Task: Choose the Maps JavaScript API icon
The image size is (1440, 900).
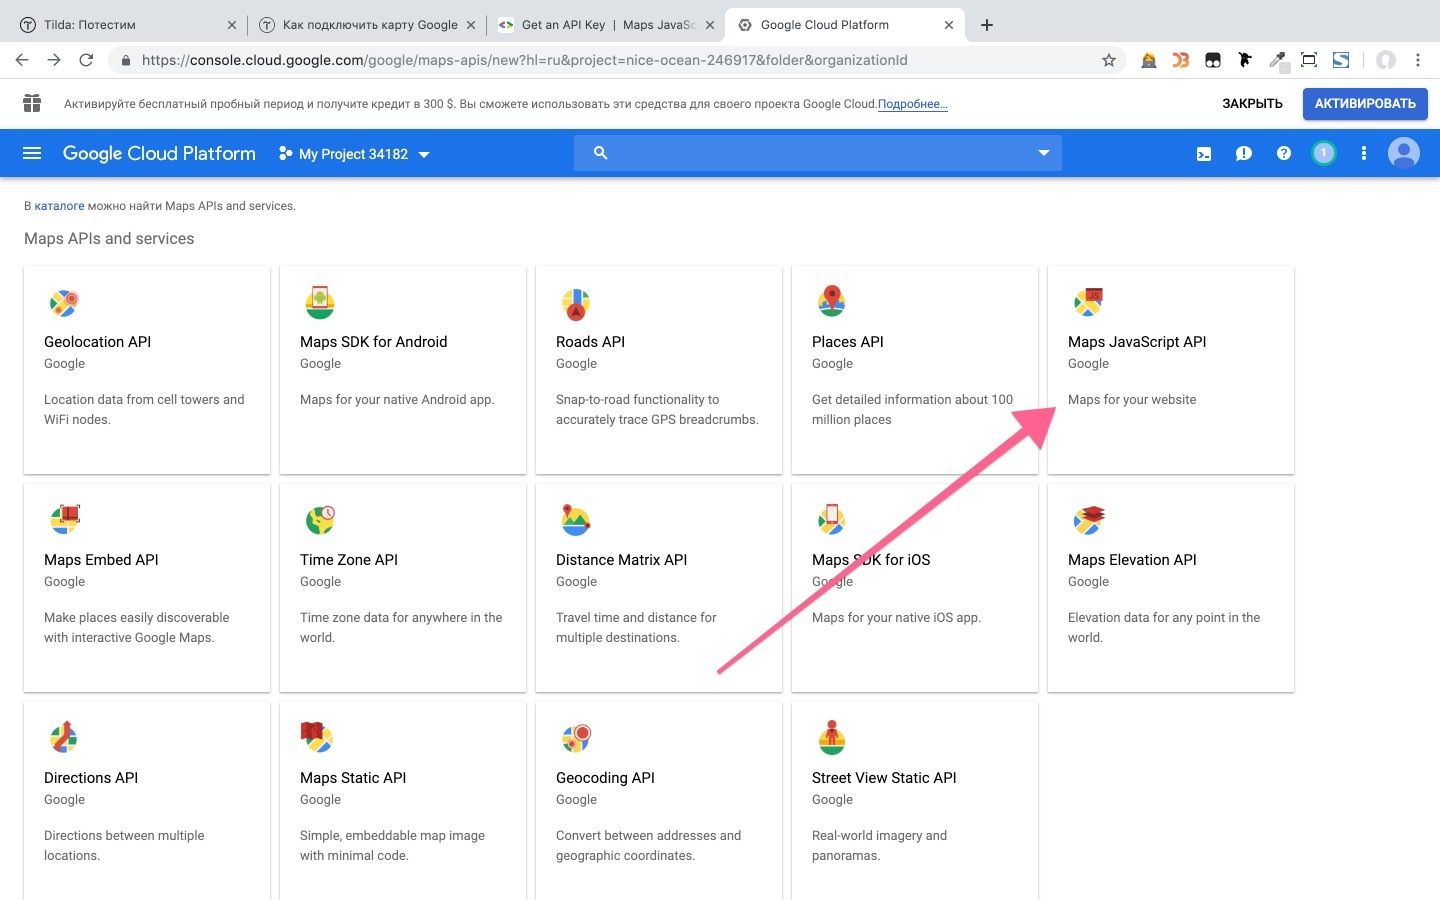Action: point(1088,302)
